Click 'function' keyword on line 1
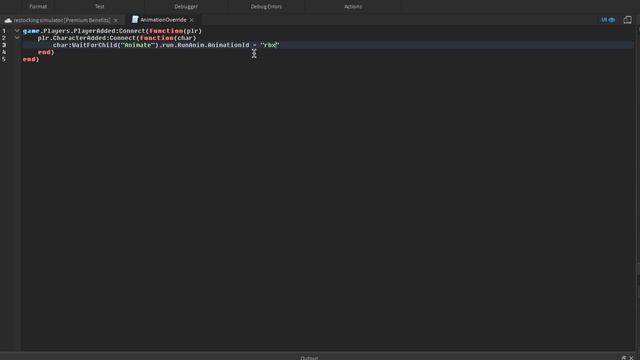 pos(166,31)
